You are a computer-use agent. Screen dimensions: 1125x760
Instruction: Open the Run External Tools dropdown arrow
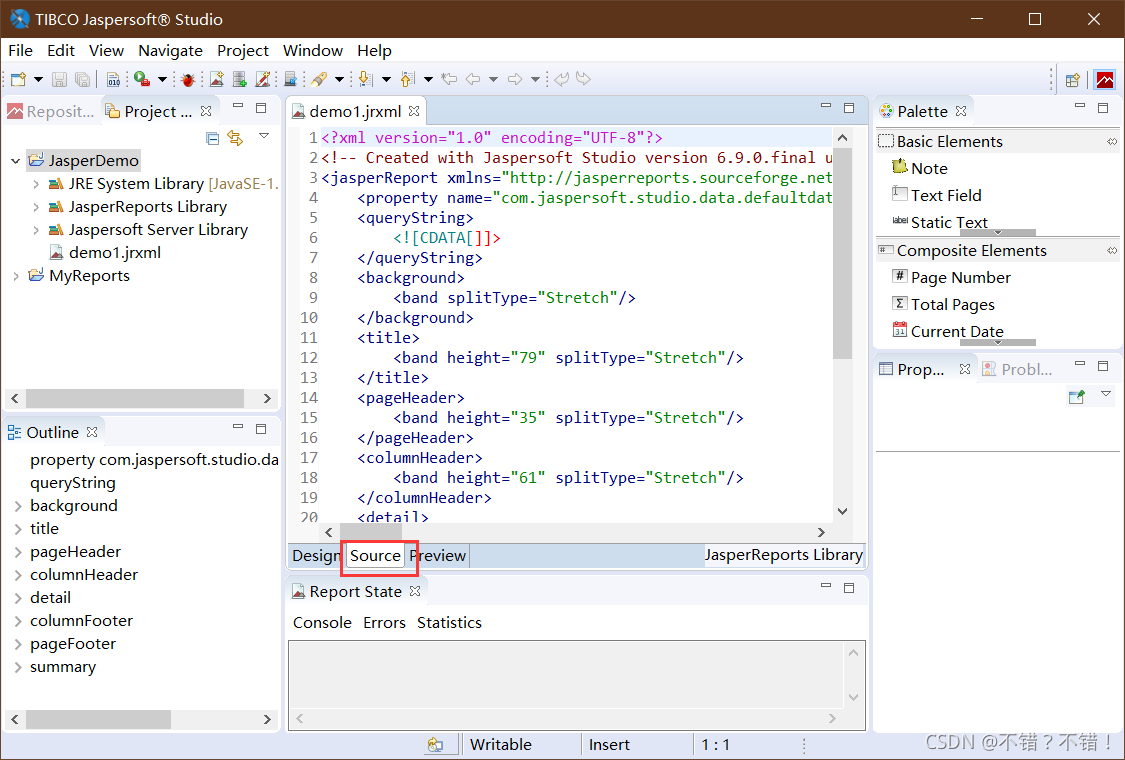[x=162, y=79]
